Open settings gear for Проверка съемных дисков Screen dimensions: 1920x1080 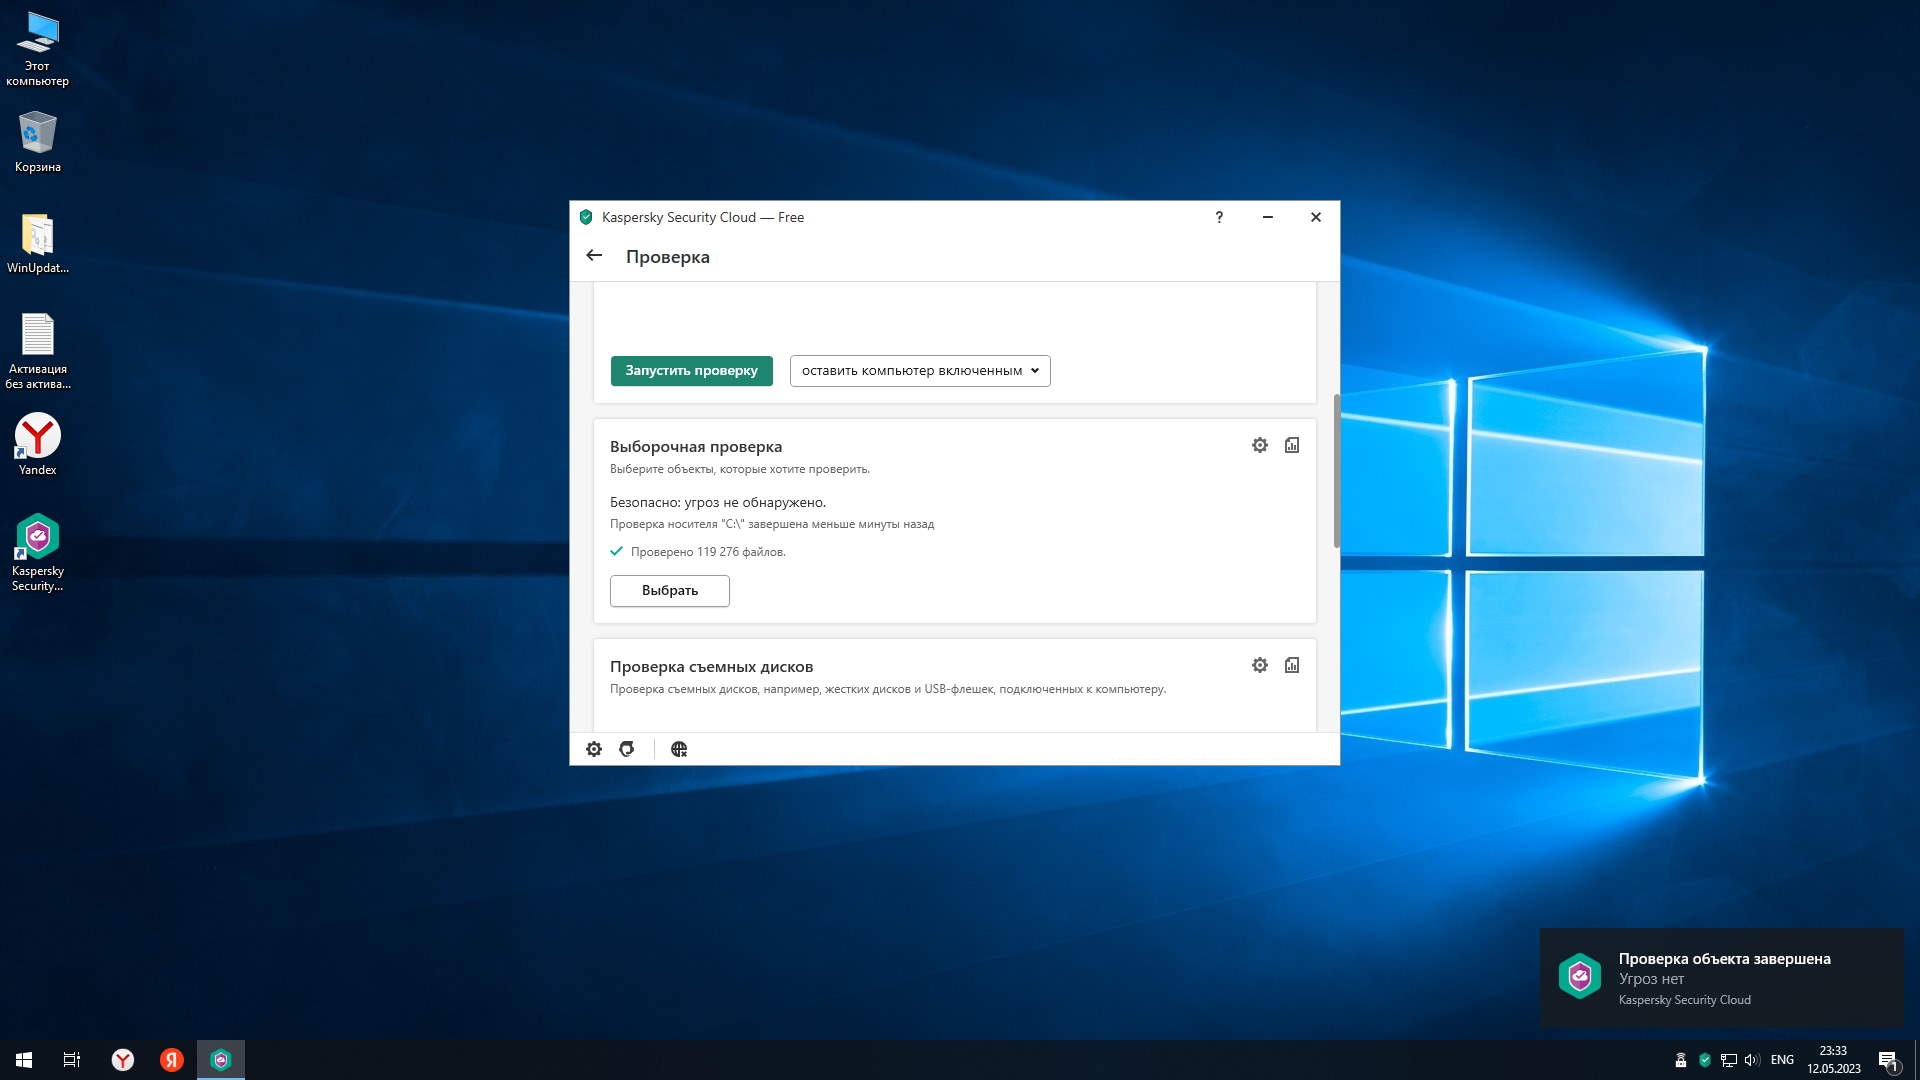pyautogui.click(x=1259, y=665)
